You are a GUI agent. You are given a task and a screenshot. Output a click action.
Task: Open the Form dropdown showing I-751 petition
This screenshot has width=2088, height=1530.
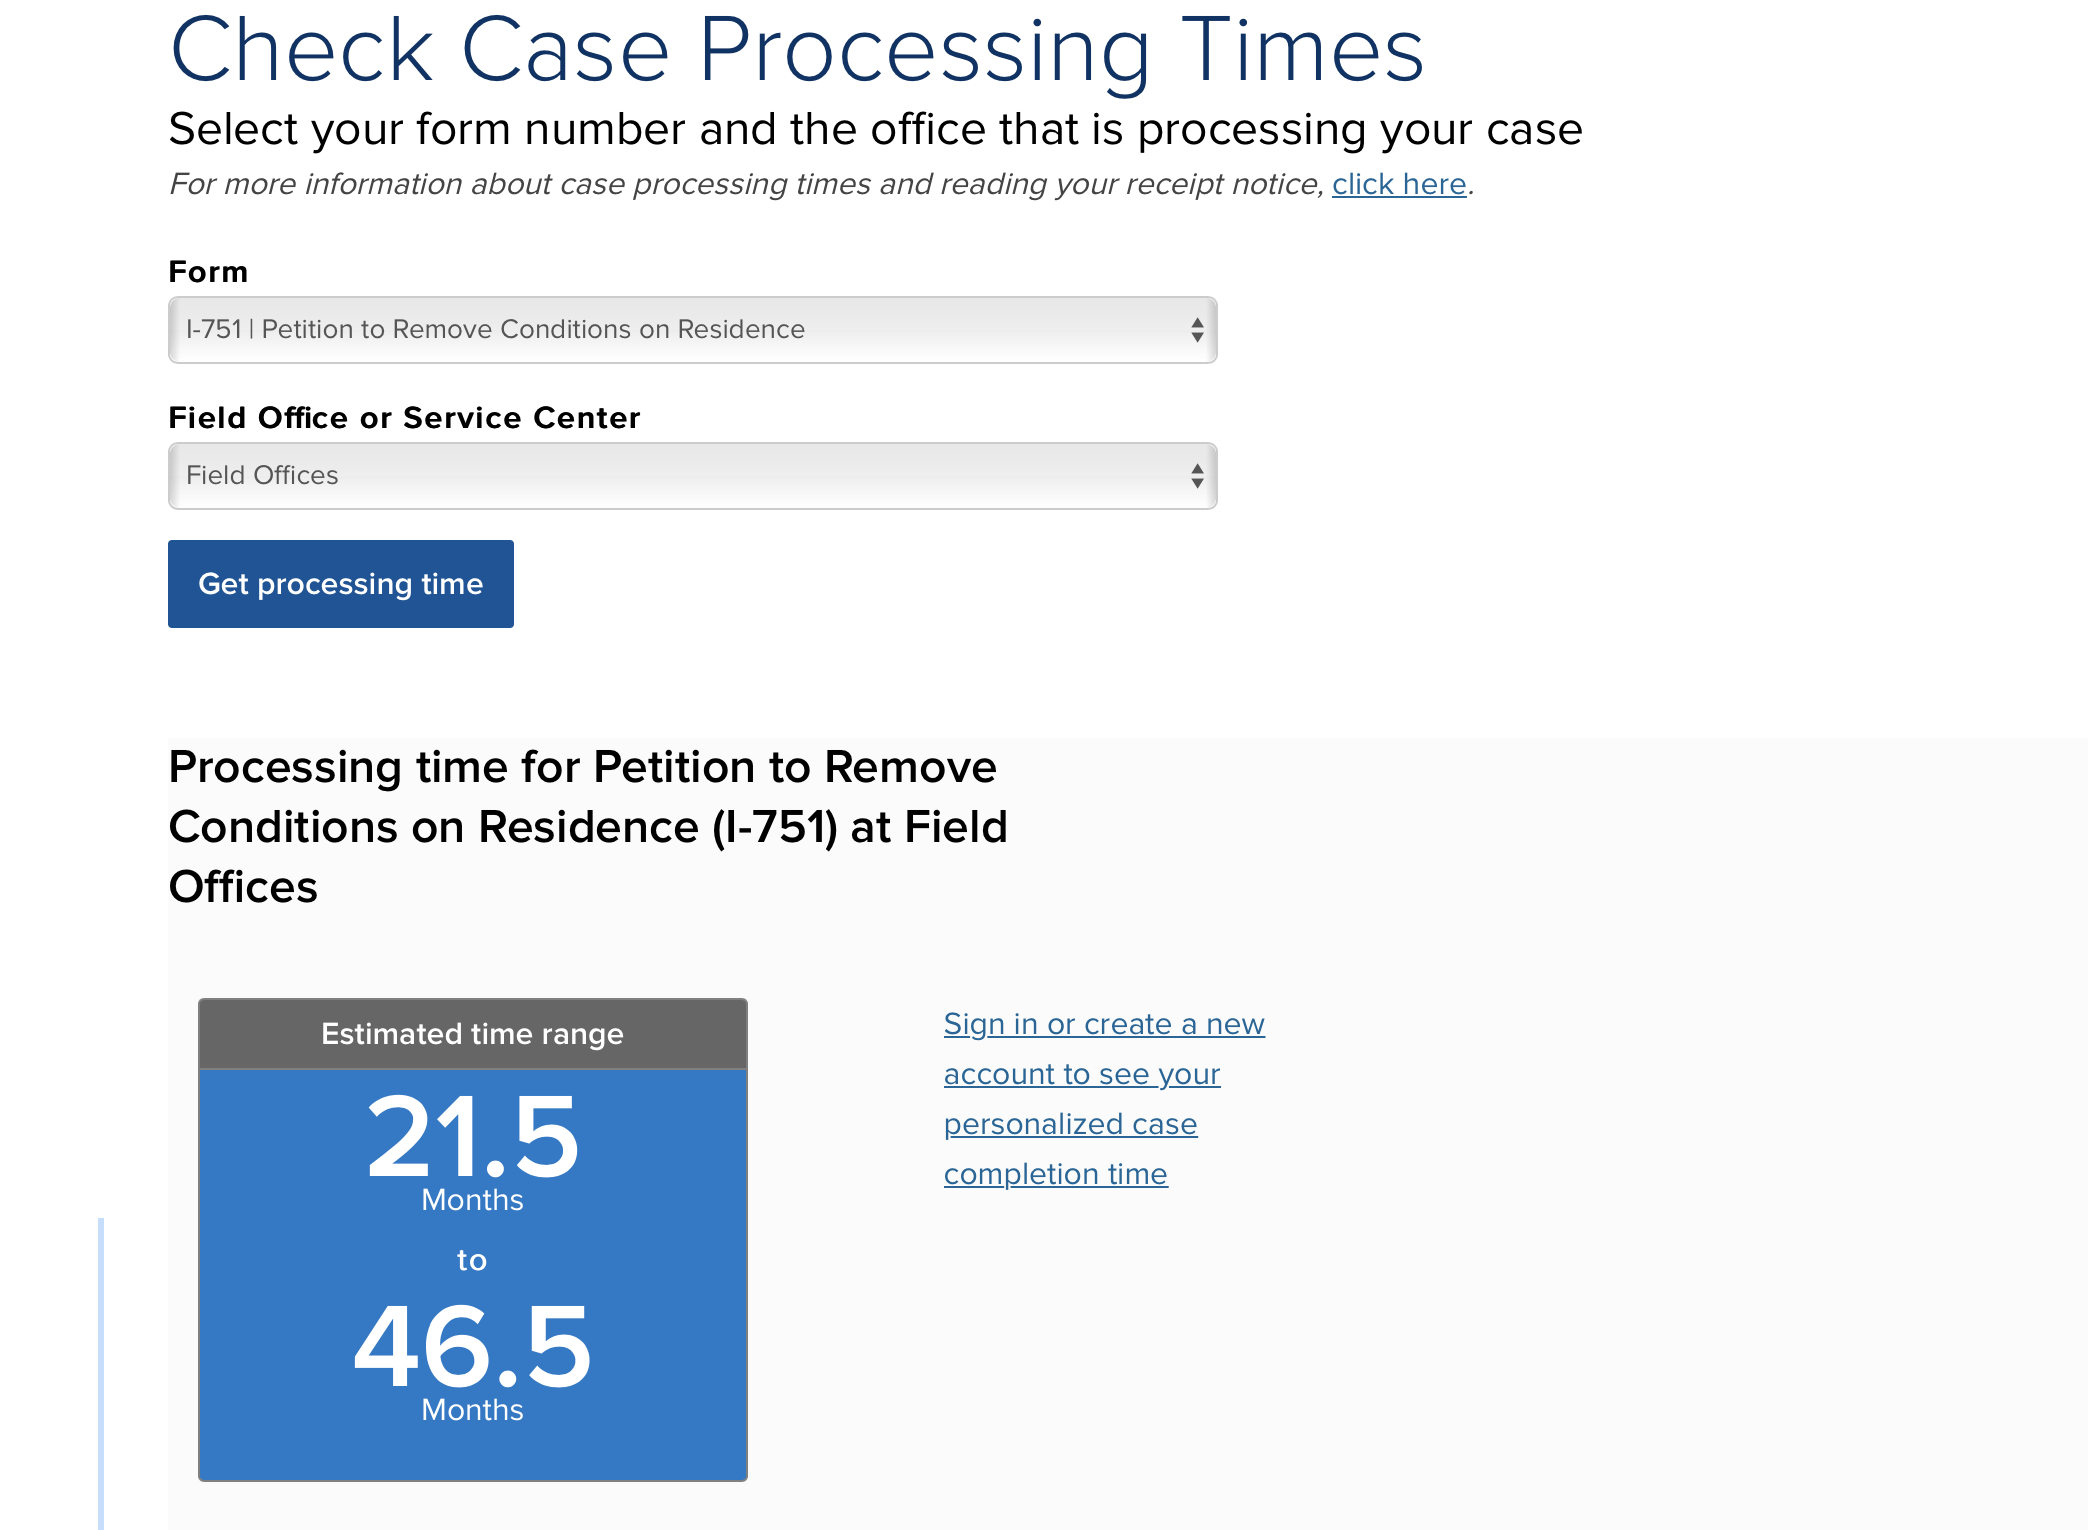coord(692,330)
